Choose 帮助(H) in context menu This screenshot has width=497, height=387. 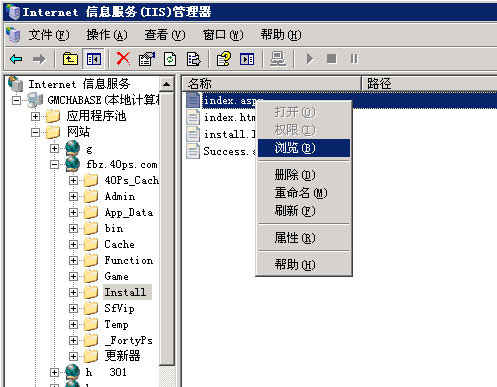coord(304,265)
